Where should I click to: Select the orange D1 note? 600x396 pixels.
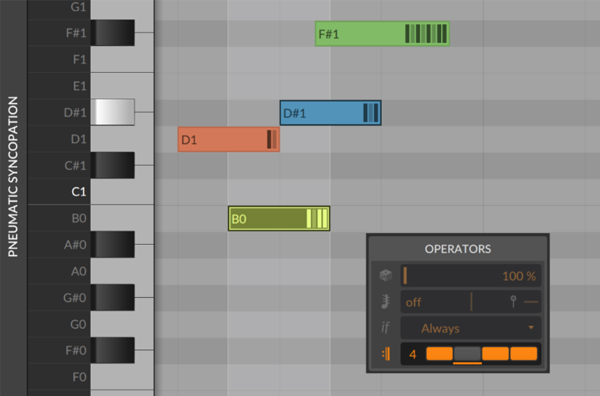[x=228, y=140]
